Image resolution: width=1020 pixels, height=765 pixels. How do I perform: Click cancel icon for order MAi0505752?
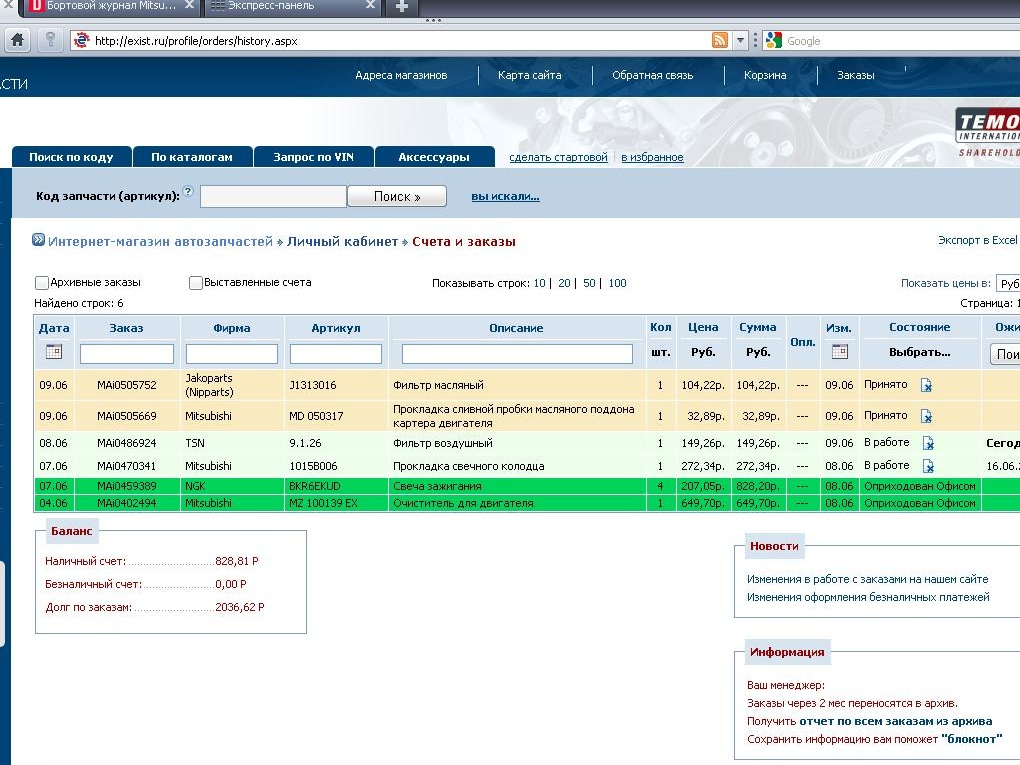pos(926,385)
